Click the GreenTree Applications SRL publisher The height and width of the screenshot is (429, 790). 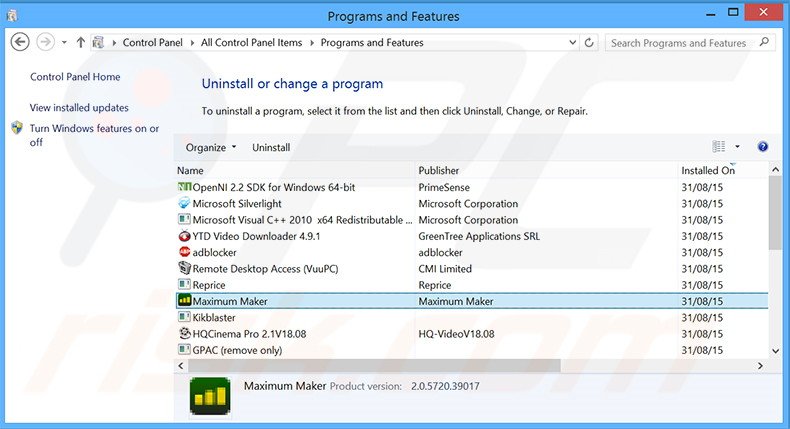click(x=479, y=236)
